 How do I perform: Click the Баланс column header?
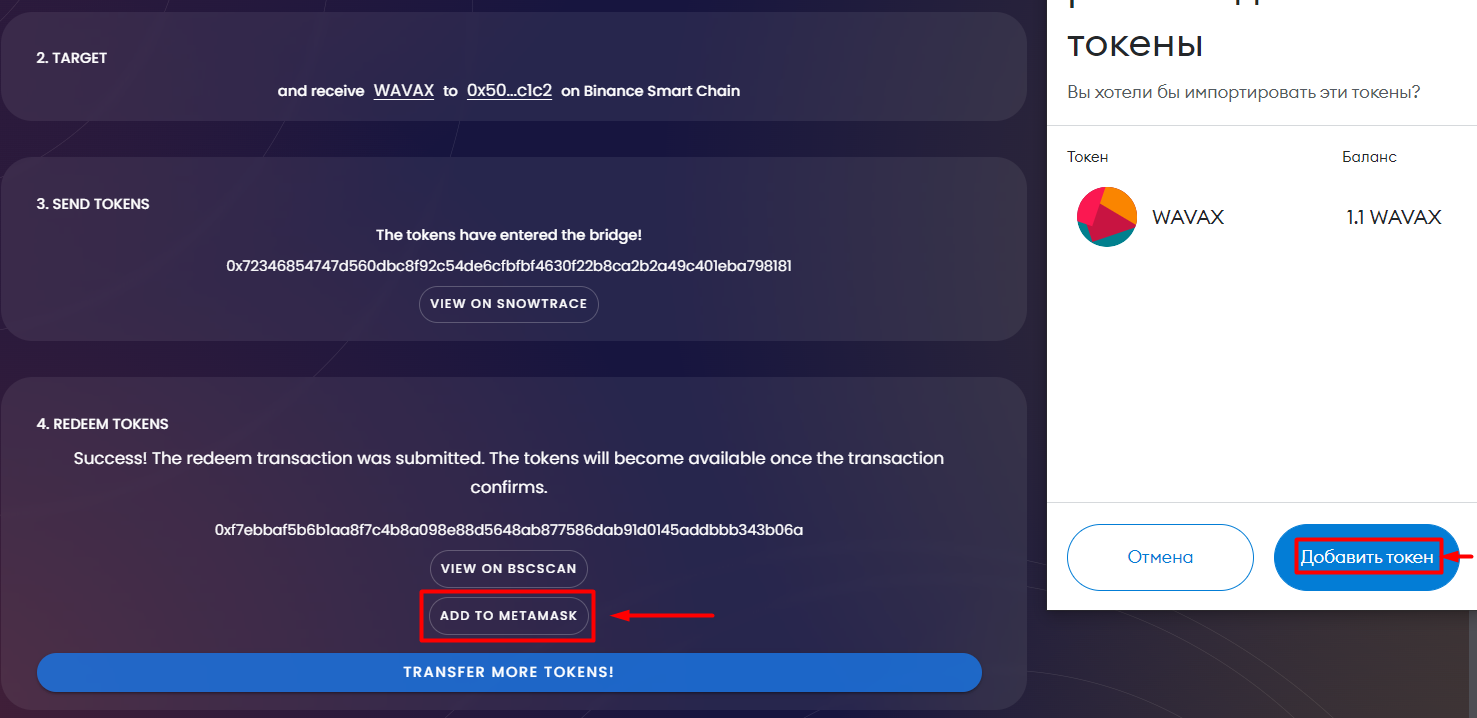[x=1369, y=157]
